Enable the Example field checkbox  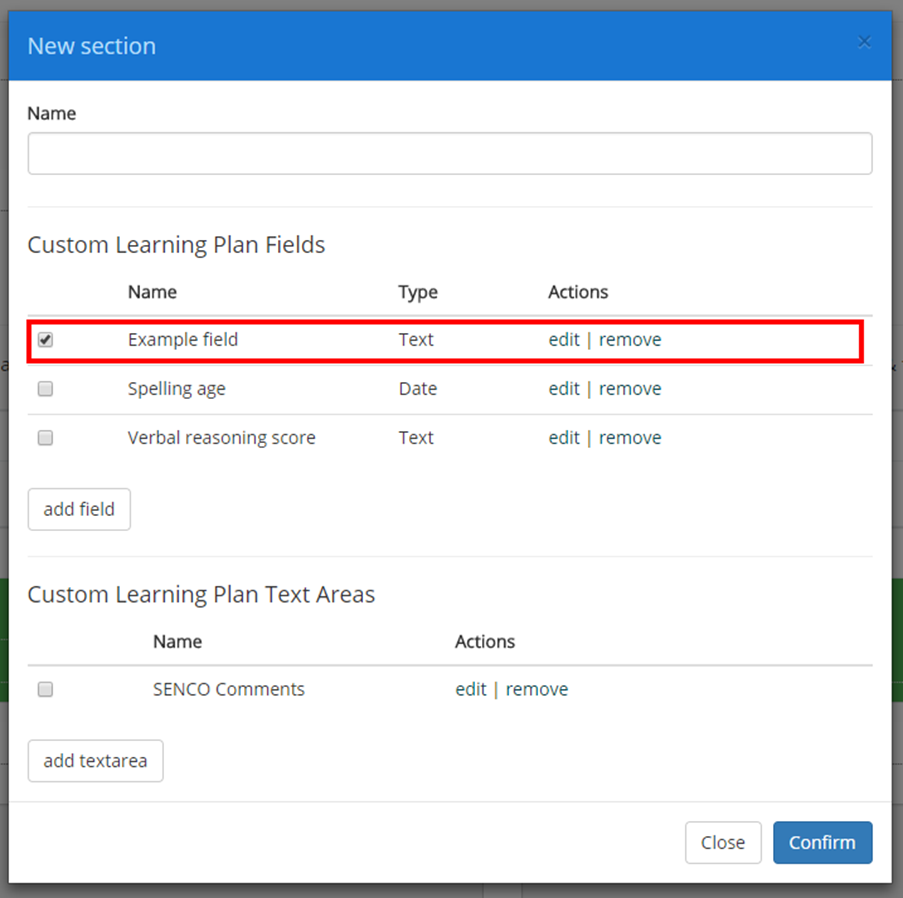(45, 339)
